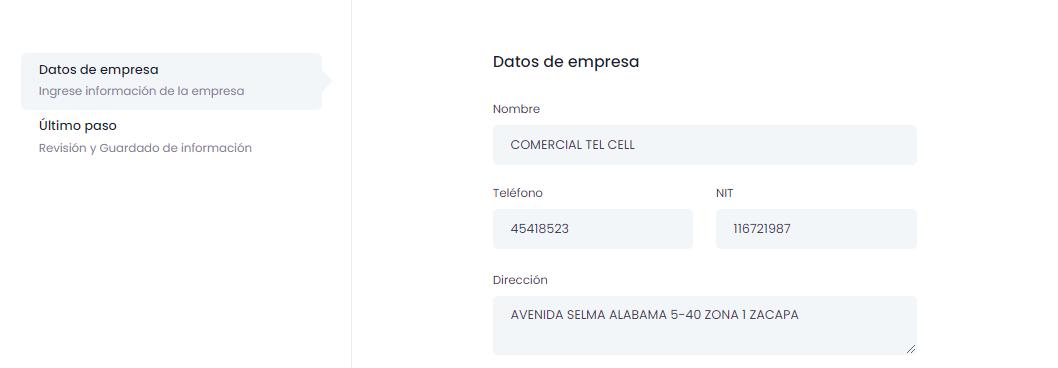
Task: Click the Nombre field label
Action: click(516, 109)
